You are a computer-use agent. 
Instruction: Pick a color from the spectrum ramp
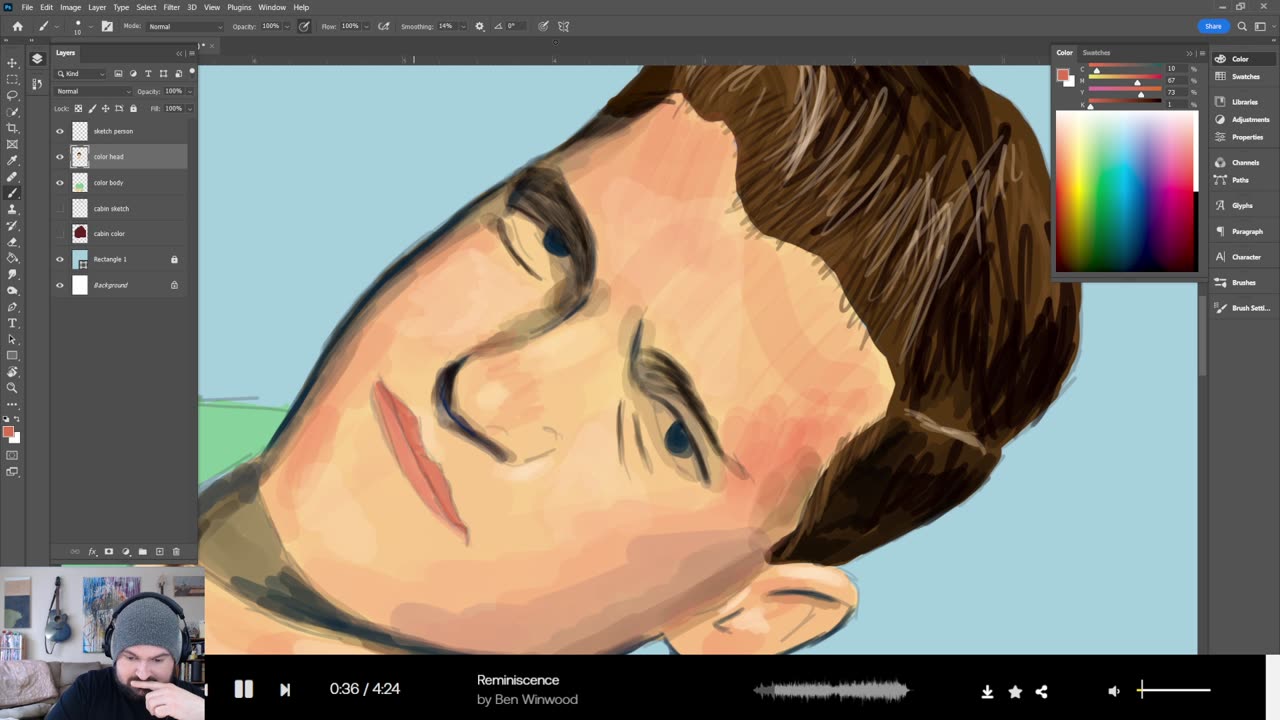pyautogui.click(x=1125, y=191)
